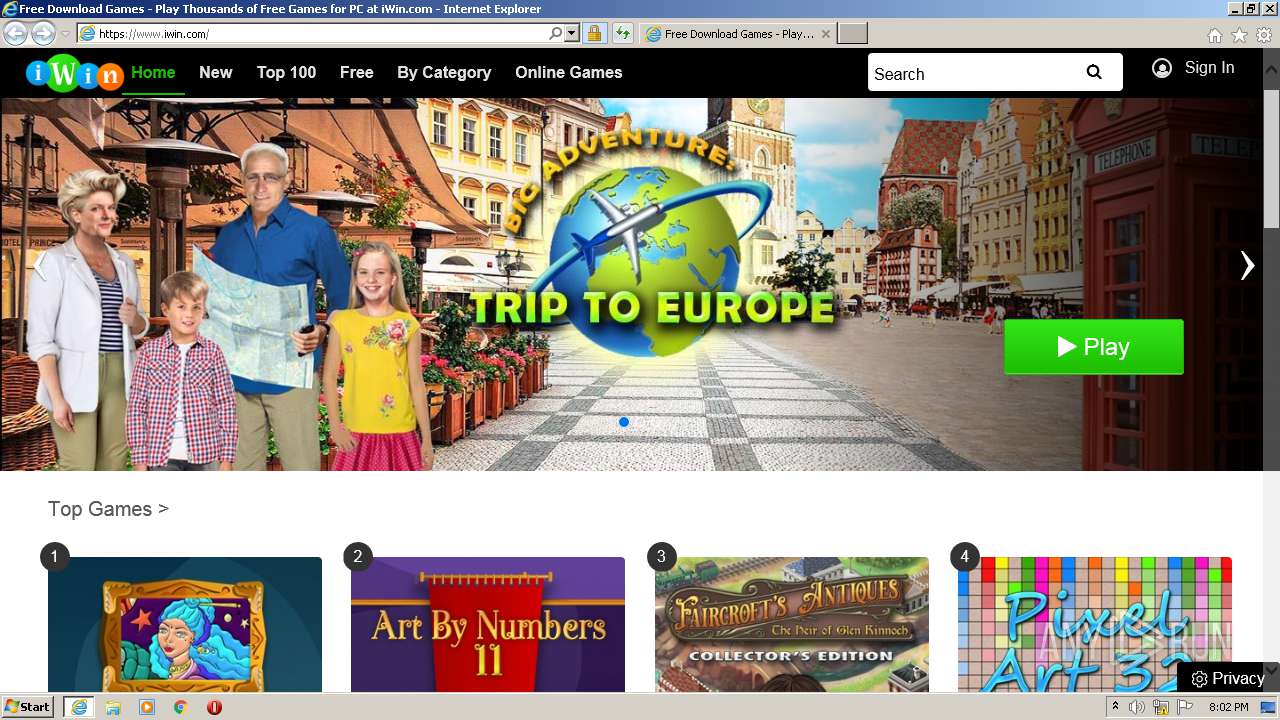Viewport: 1280px width, 720px height.
Task: Open the browser Home icon
Action: click(x=1214, y=35)
